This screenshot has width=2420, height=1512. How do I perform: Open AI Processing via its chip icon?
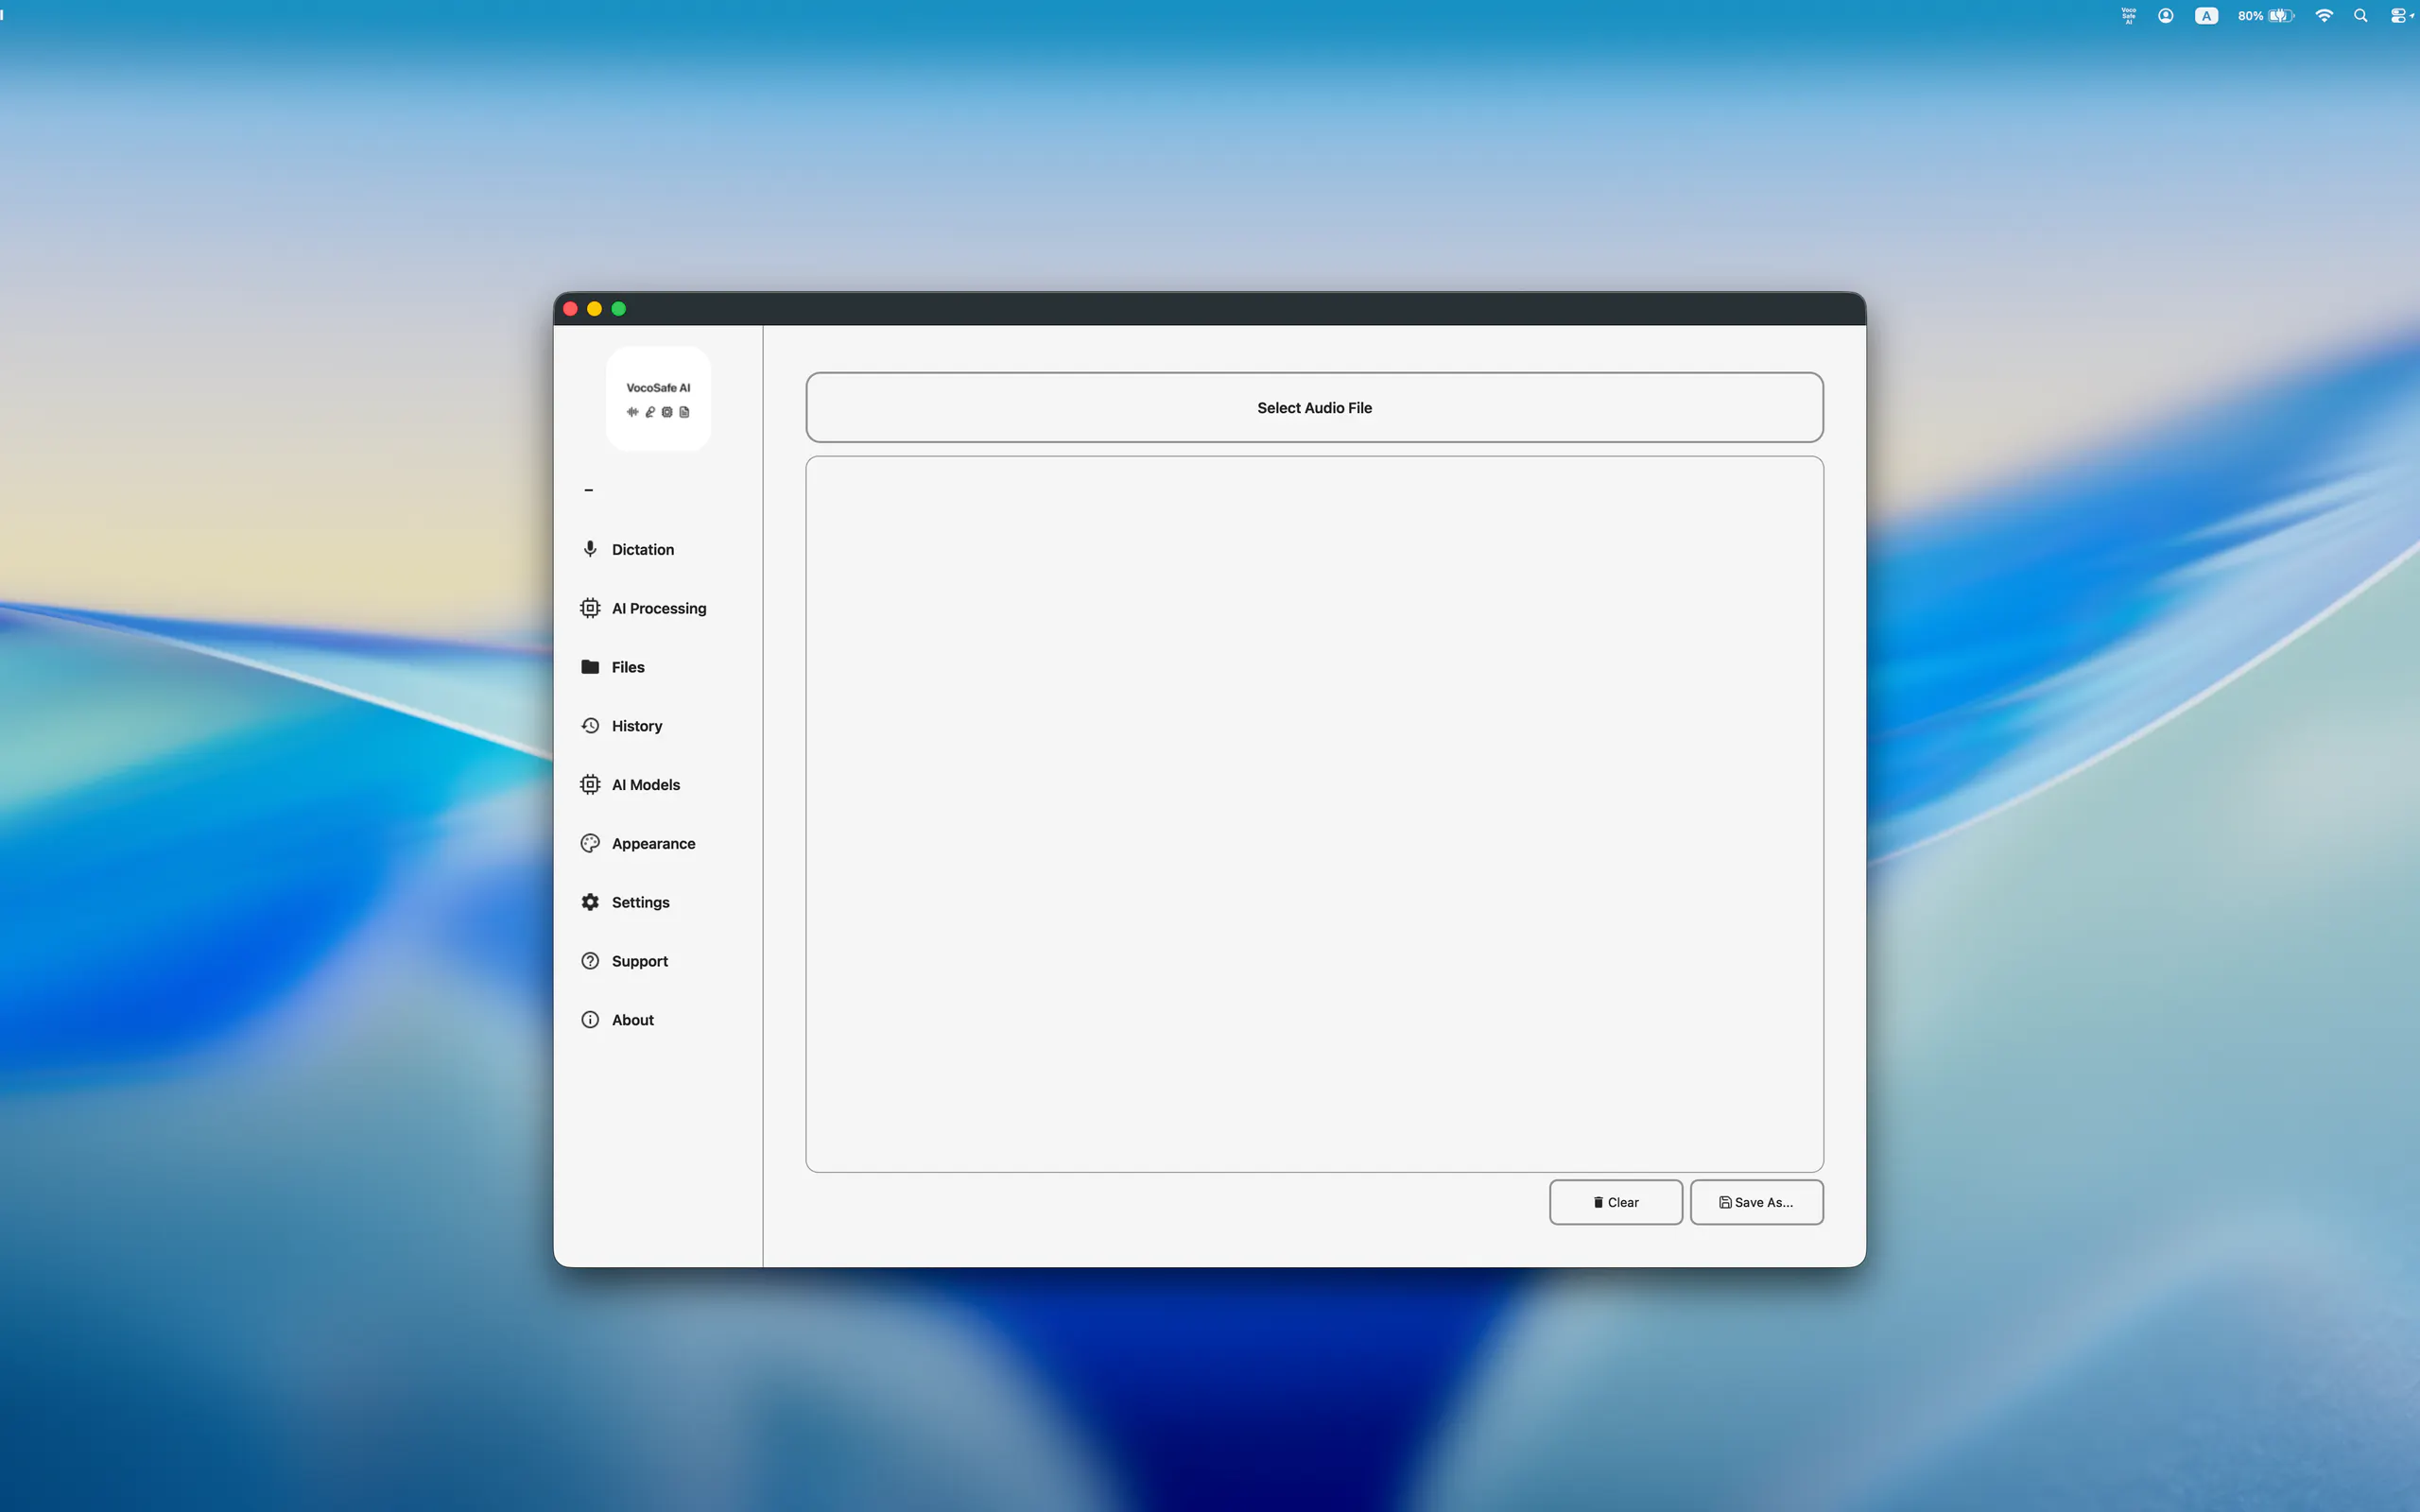click(x=590, y=608)
